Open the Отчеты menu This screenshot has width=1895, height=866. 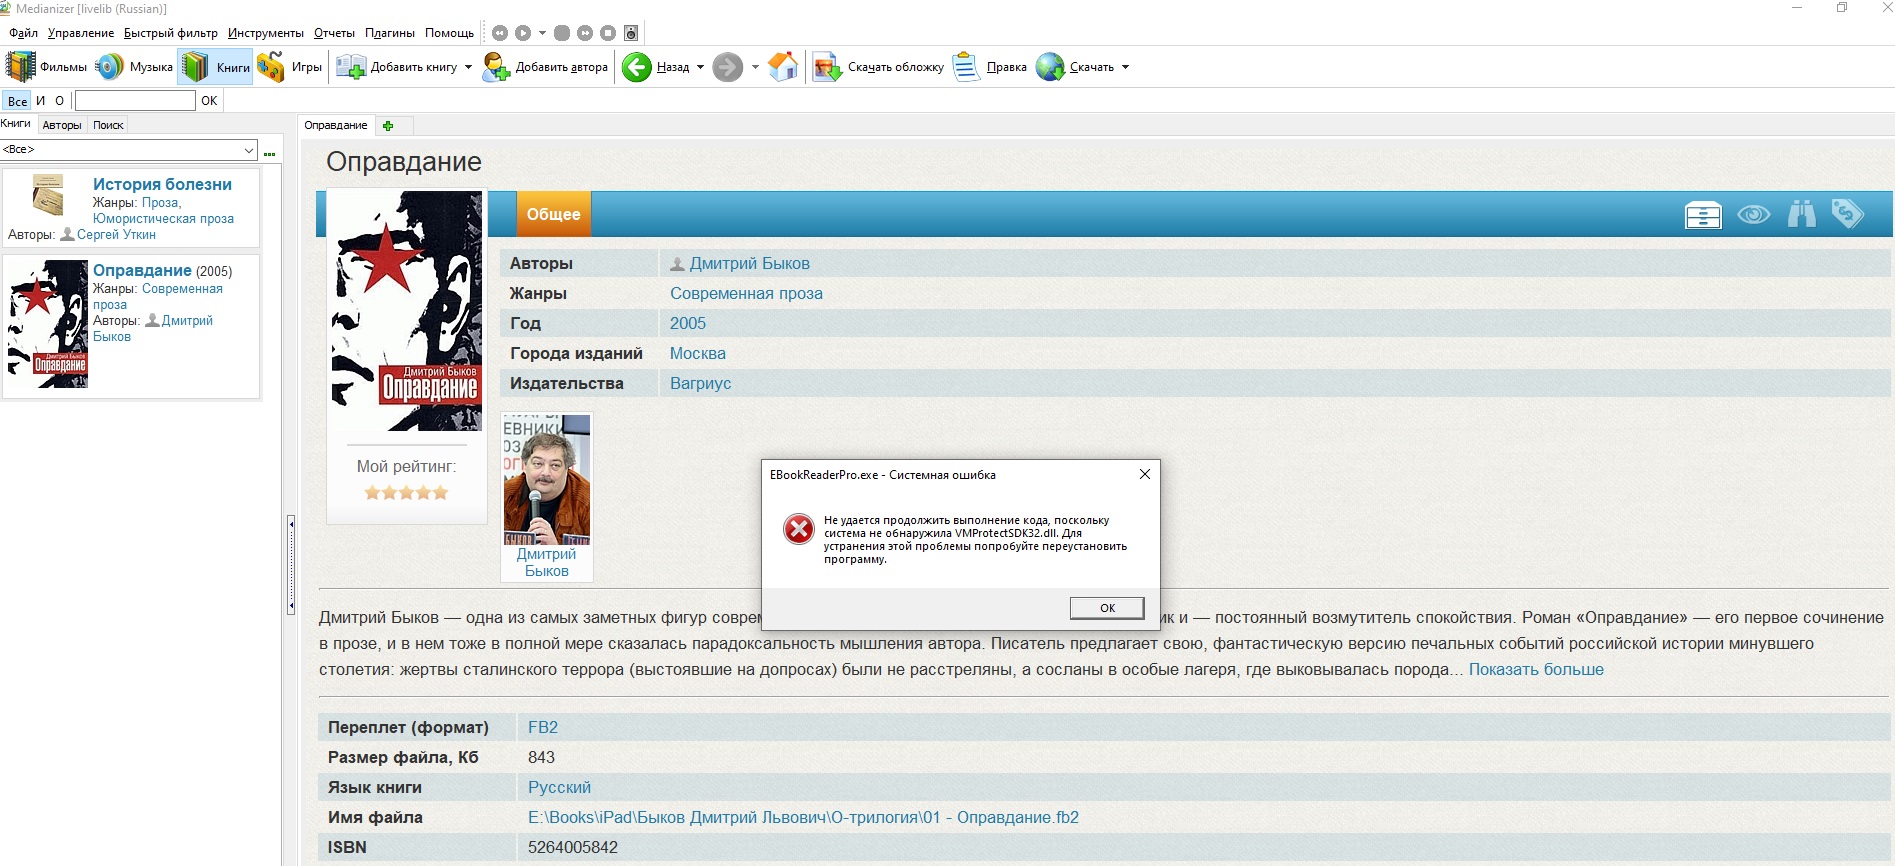coord(334,33)
